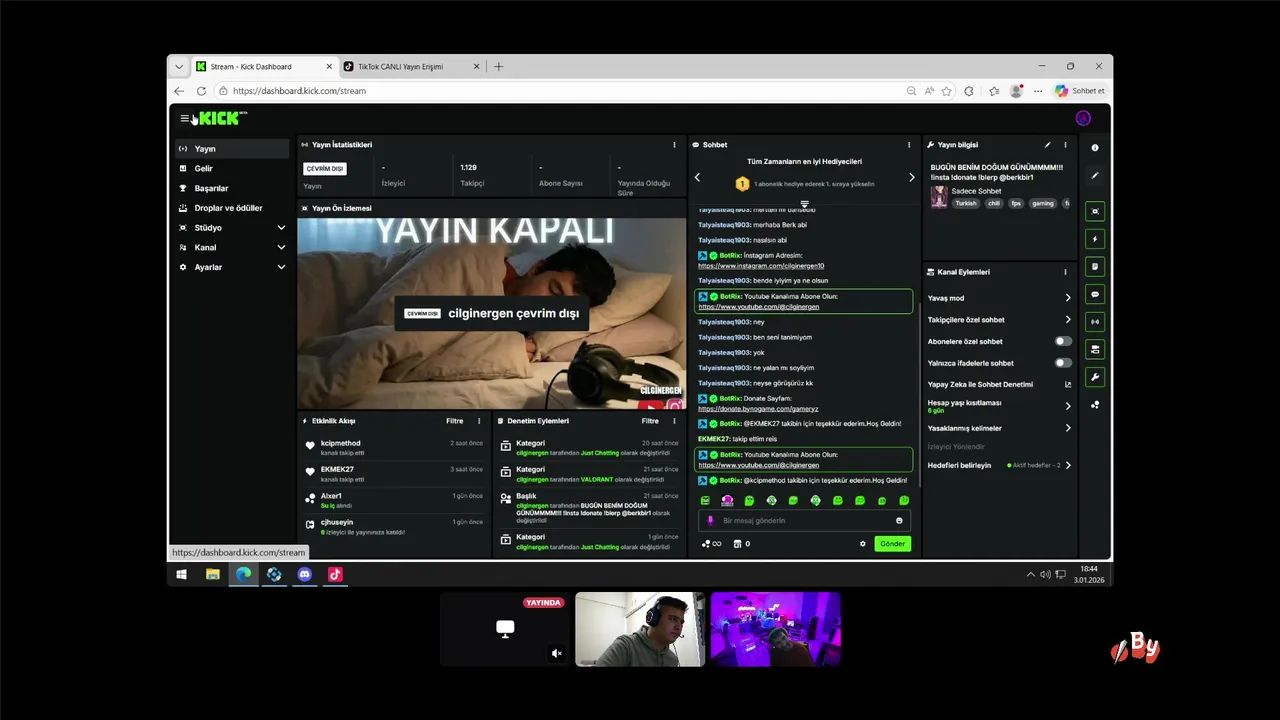This screenshot has height=720, width=1280.
Task: Click the Bir mesaj gönderin input
Action: (x=805, y=521)
